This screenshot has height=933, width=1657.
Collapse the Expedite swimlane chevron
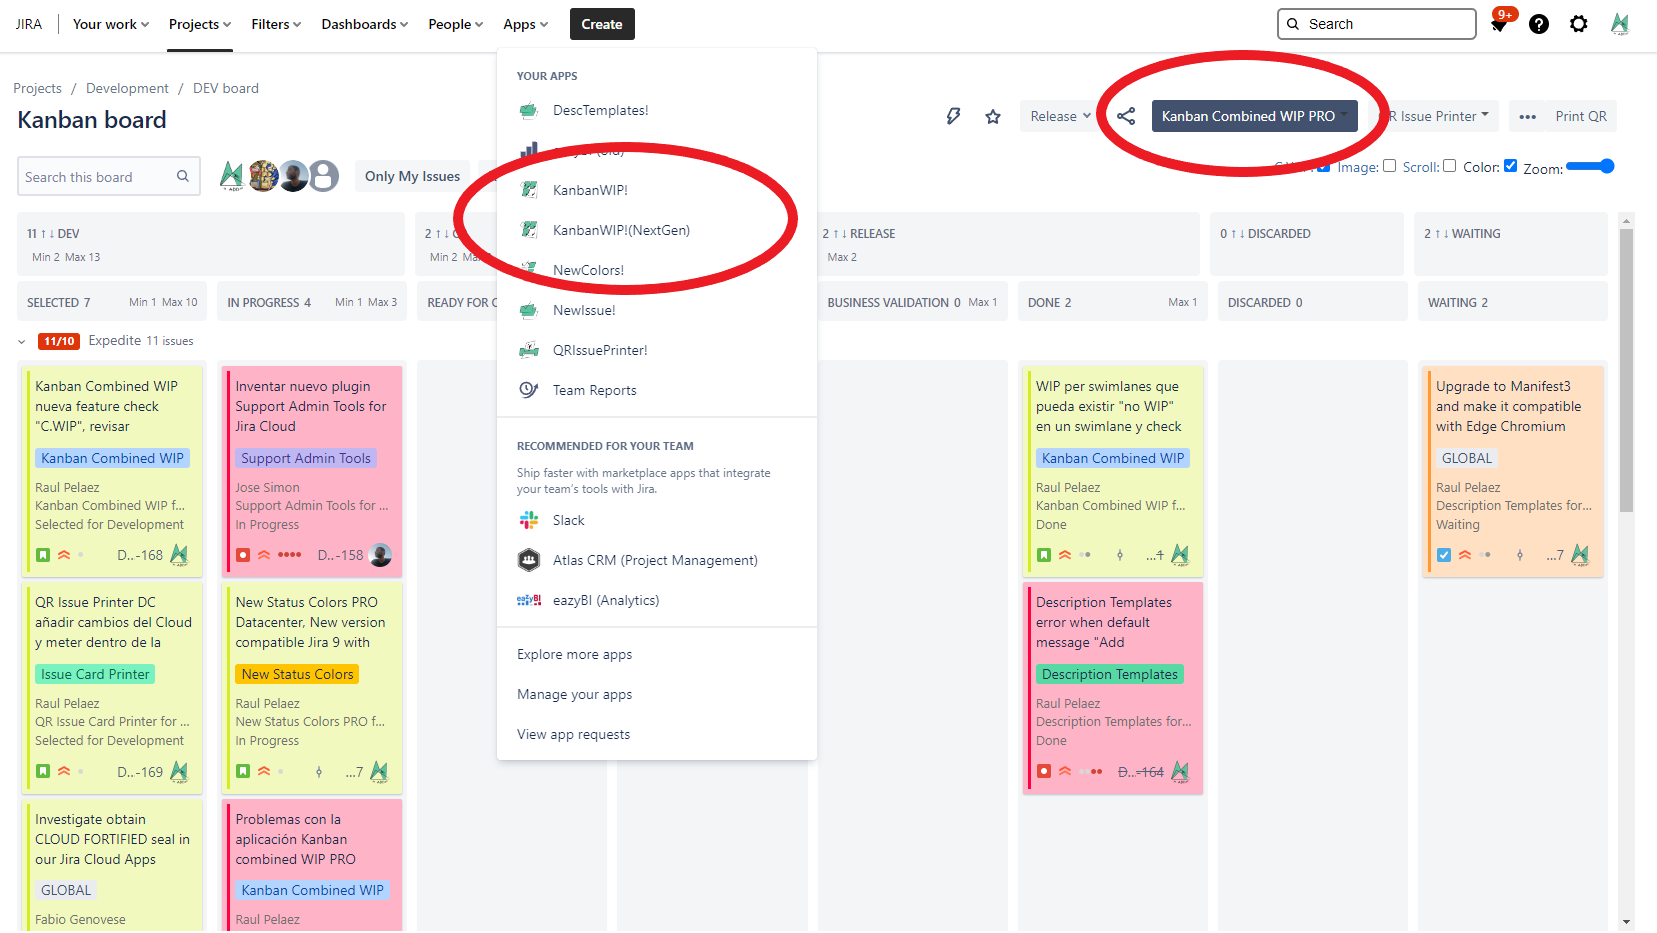click(x=22, y=342)
